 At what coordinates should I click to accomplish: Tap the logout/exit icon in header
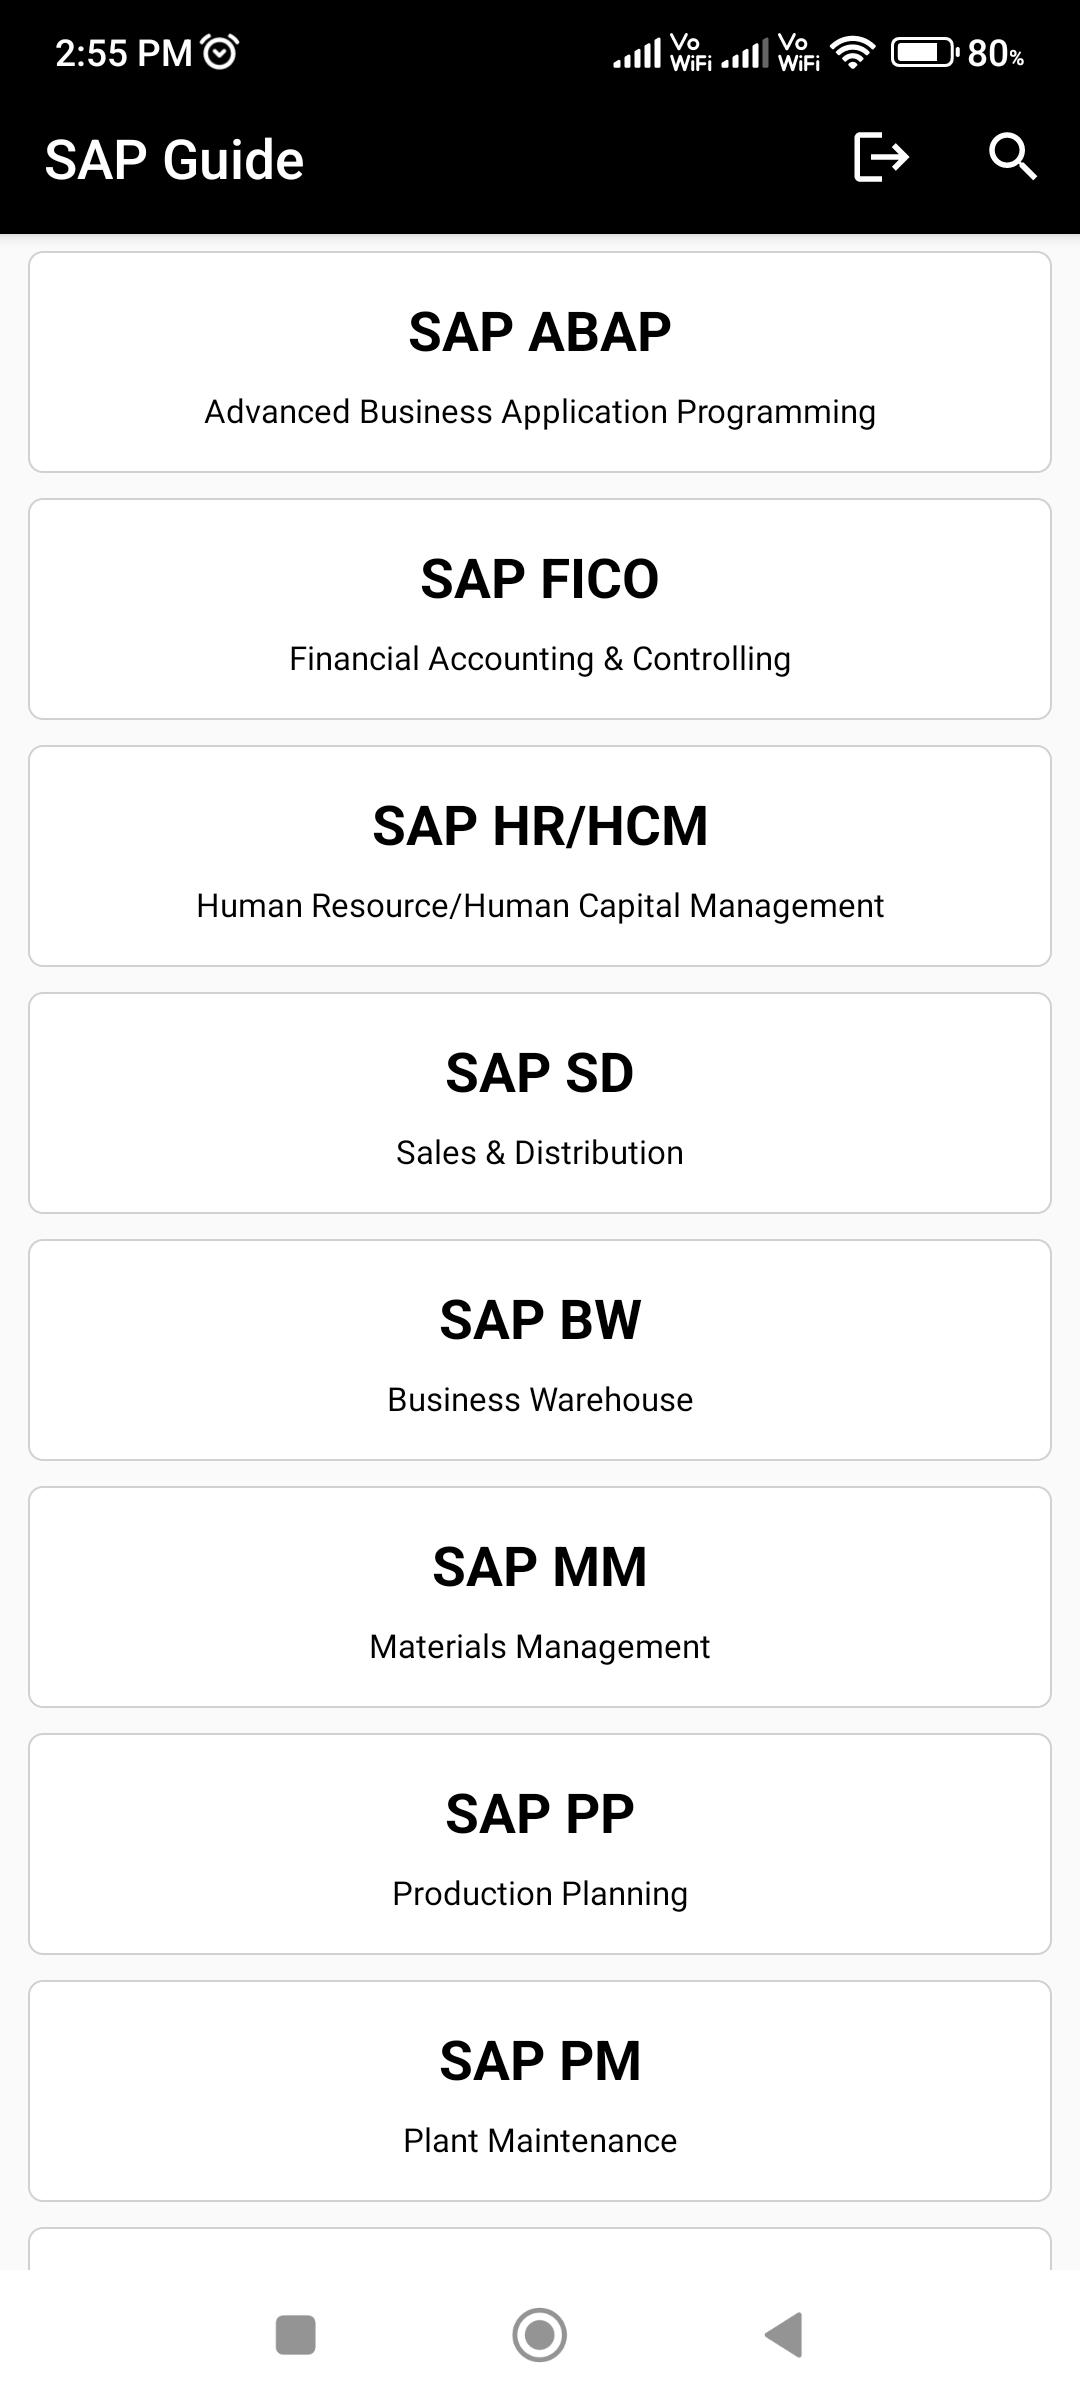pyautogui.click(x=881, y=158)
